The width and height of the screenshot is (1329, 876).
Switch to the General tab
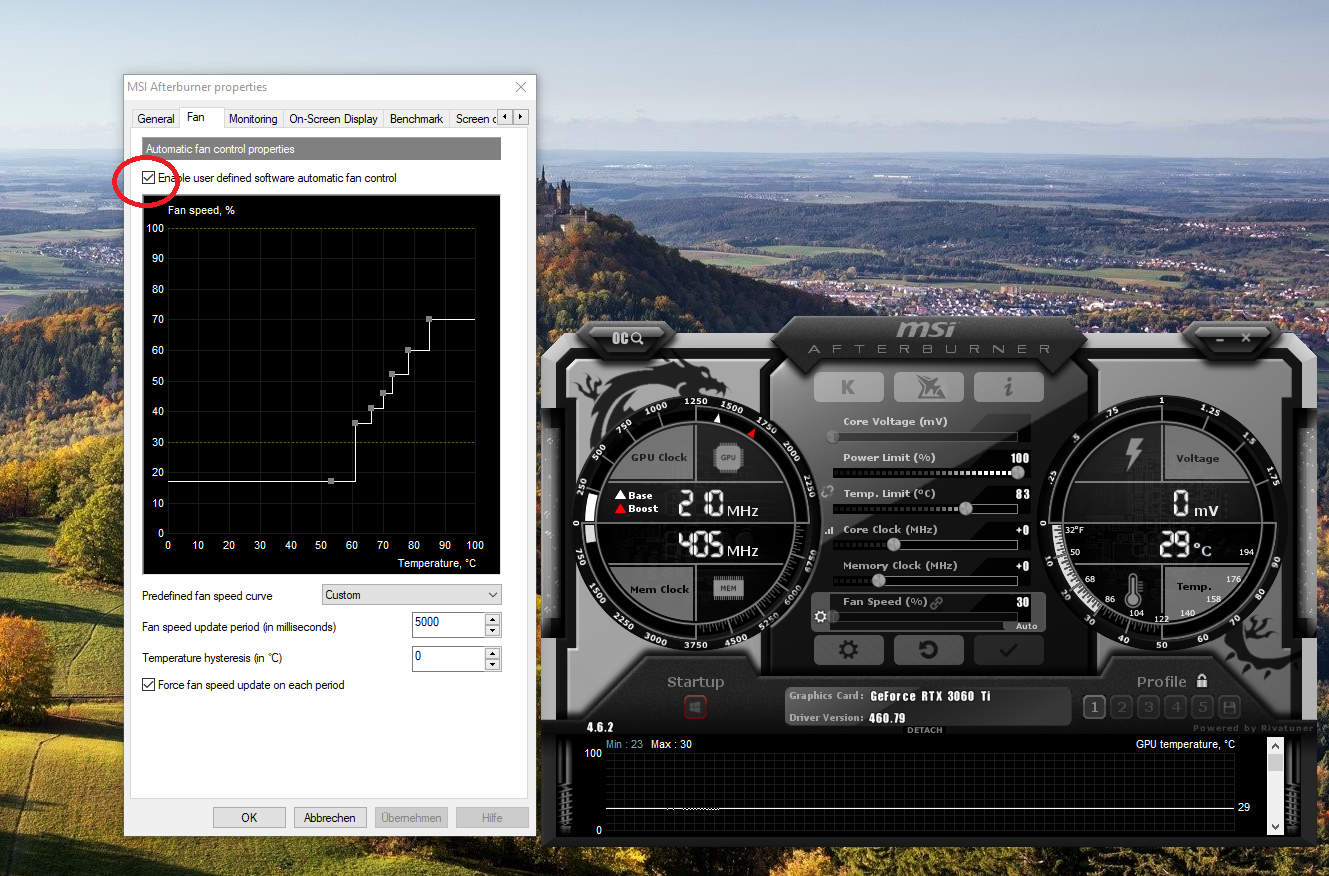tap(156, 119)
